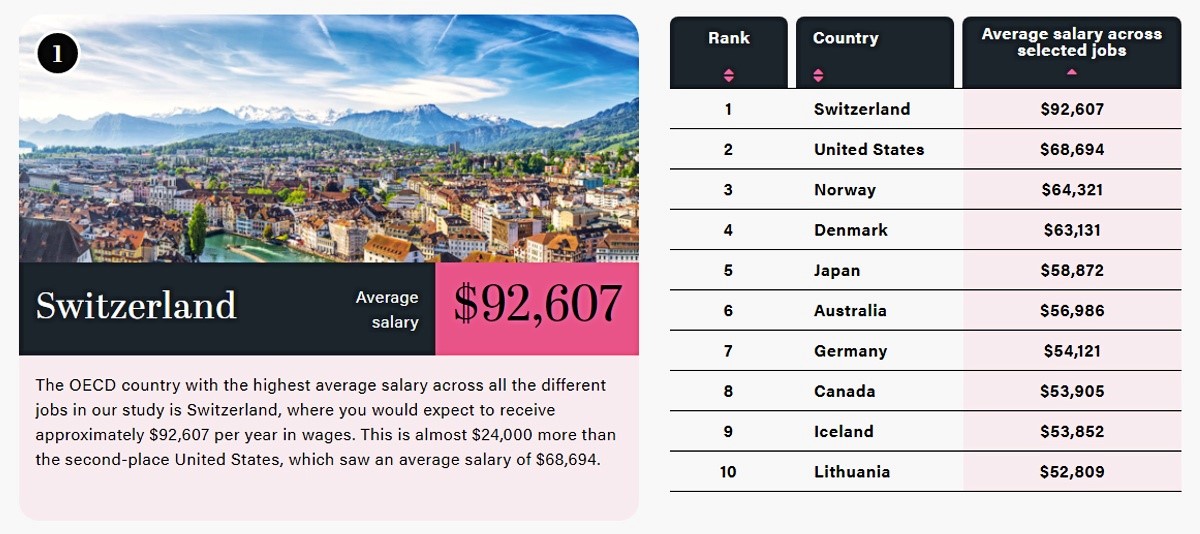Click the Average salary sort arrow
1200x534 pixels.
[x=1071, y=72]
